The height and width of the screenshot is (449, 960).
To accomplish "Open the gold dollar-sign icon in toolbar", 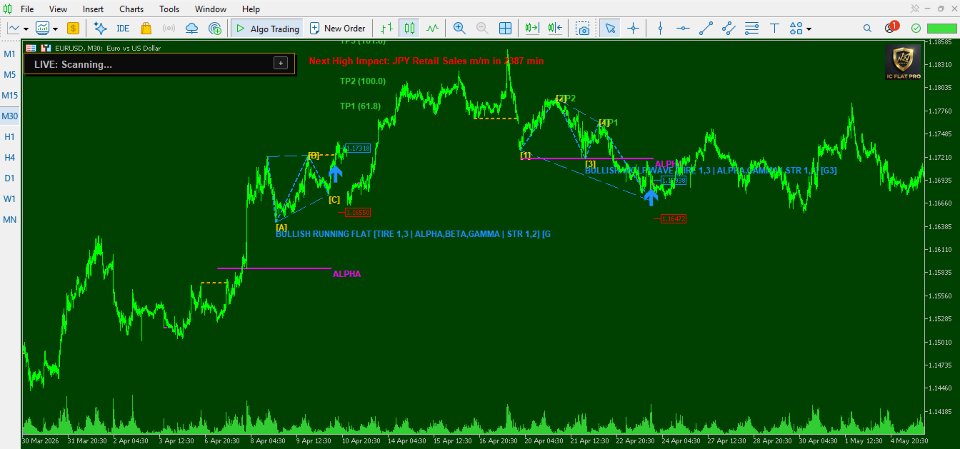I will [73, 28].
